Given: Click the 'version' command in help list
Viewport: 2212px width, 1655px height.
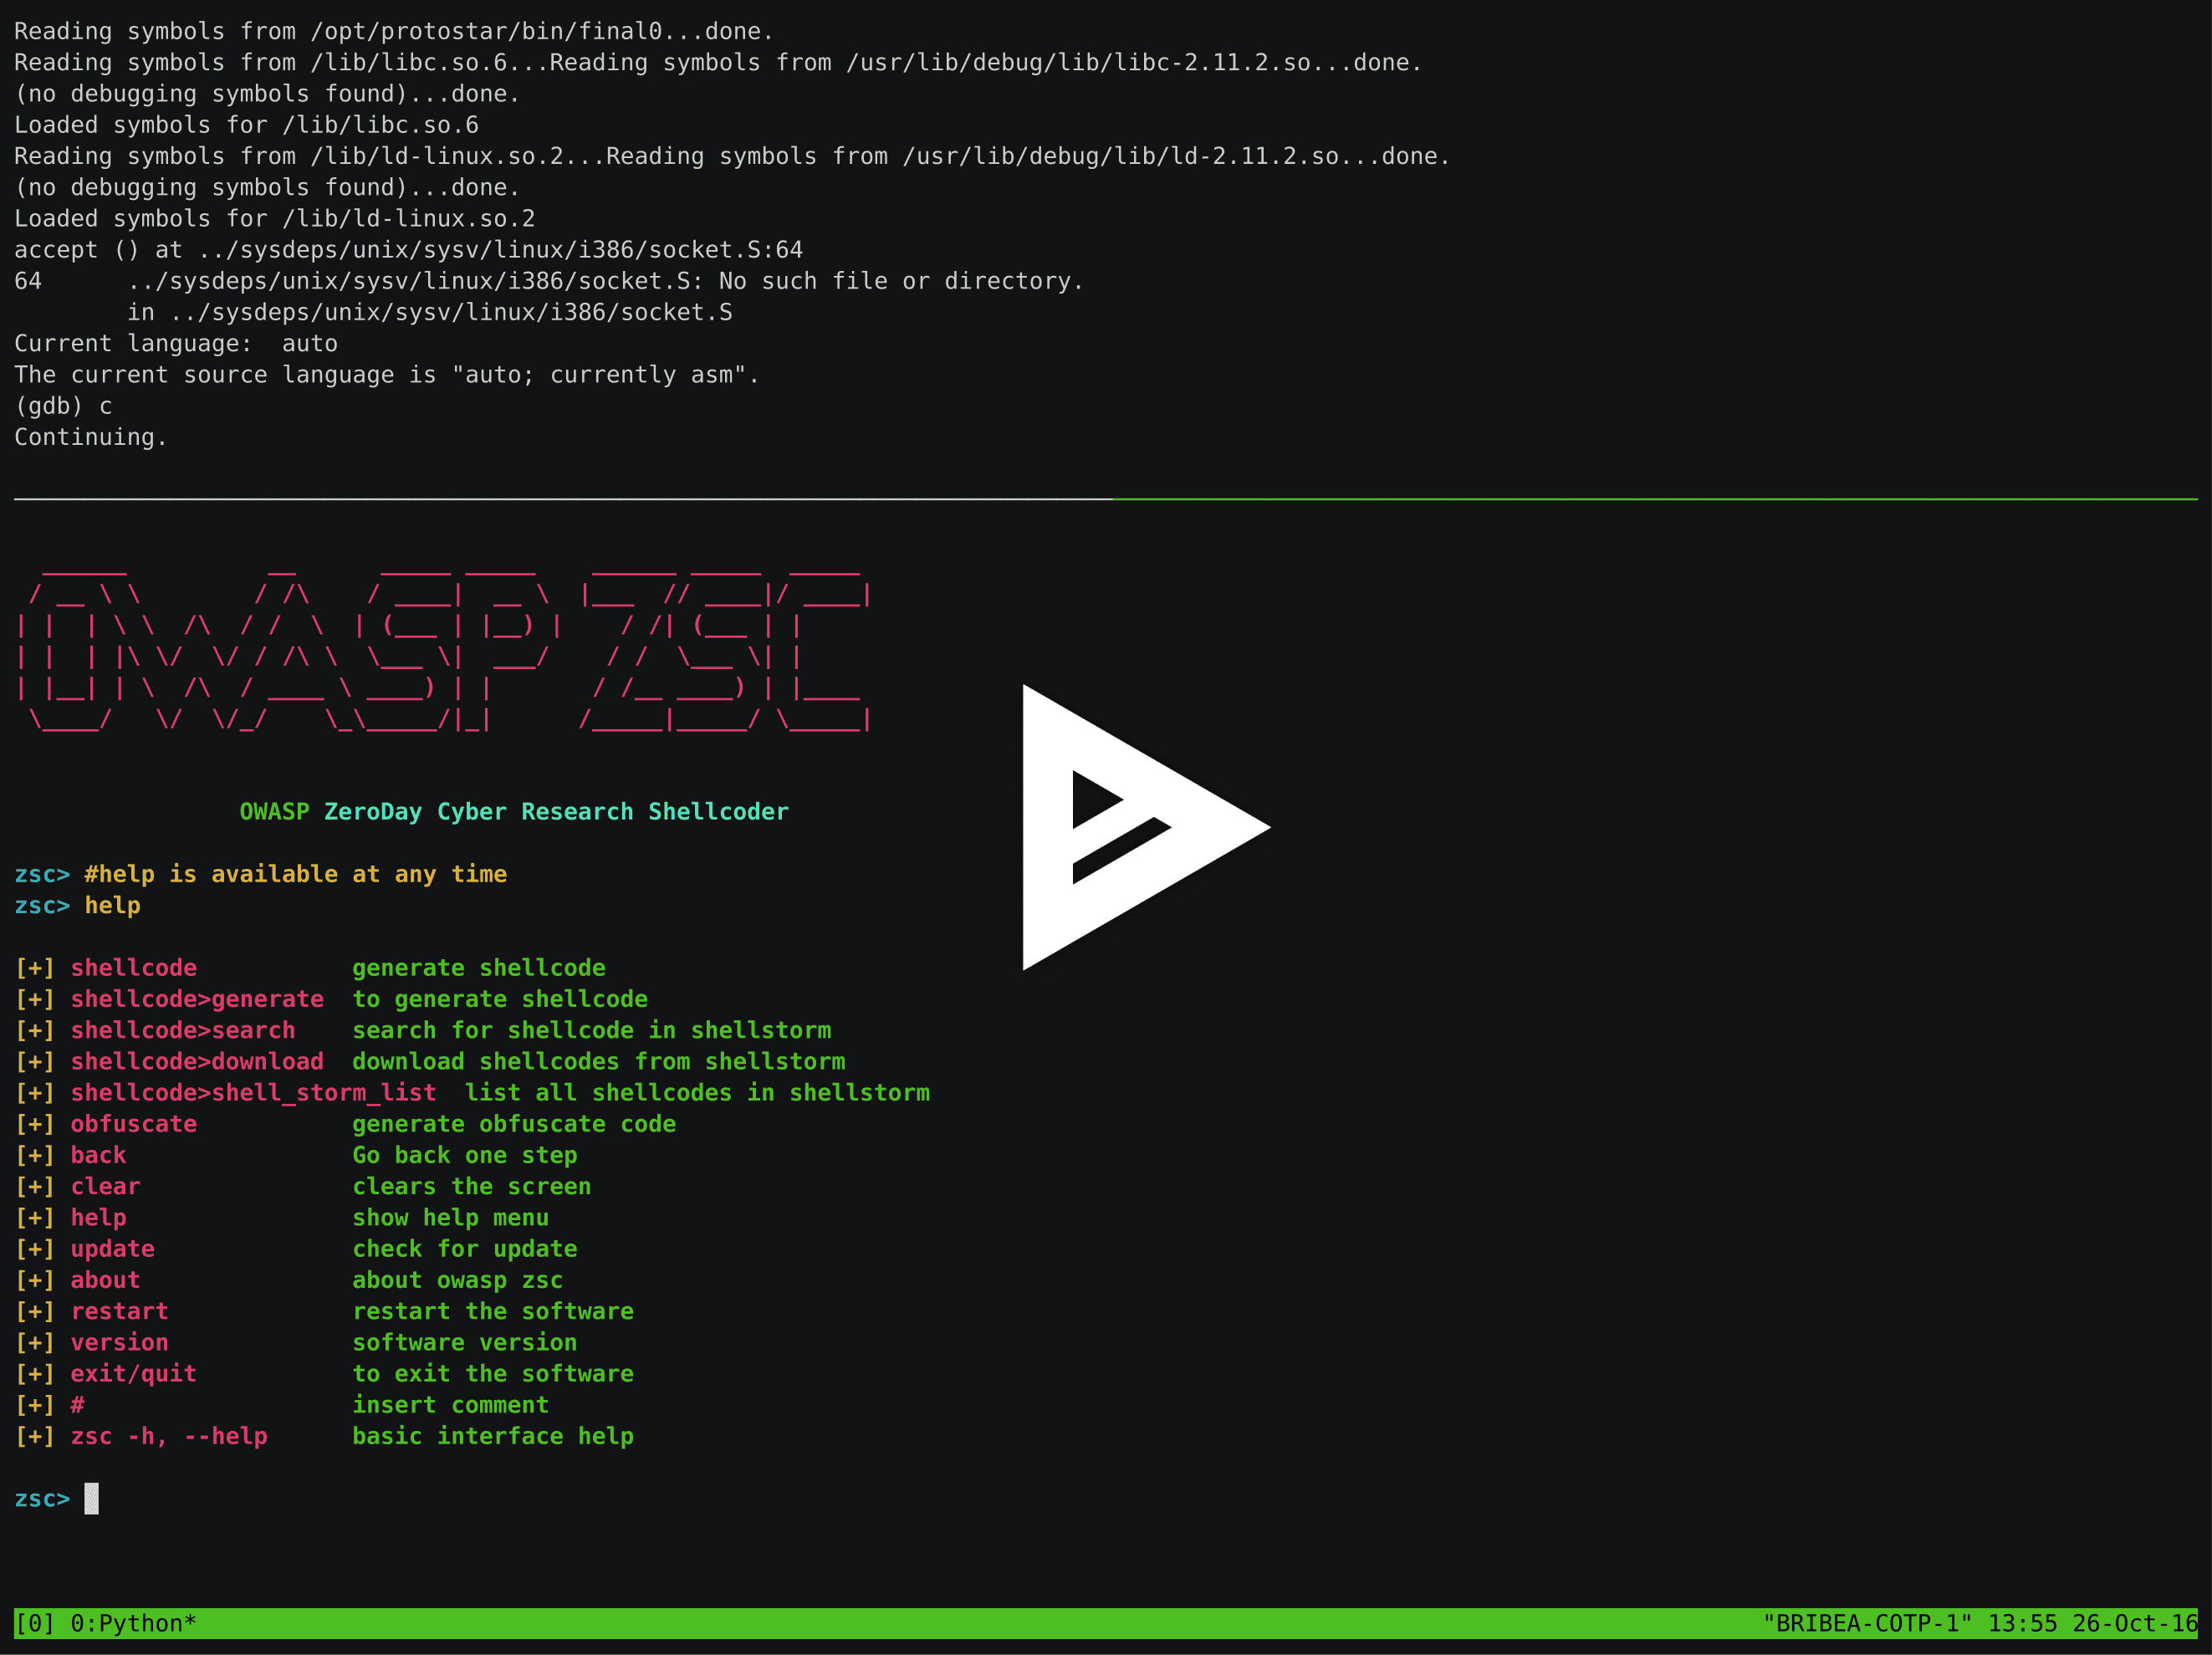Looking at the screenshot, I should tap(119, 1342).
